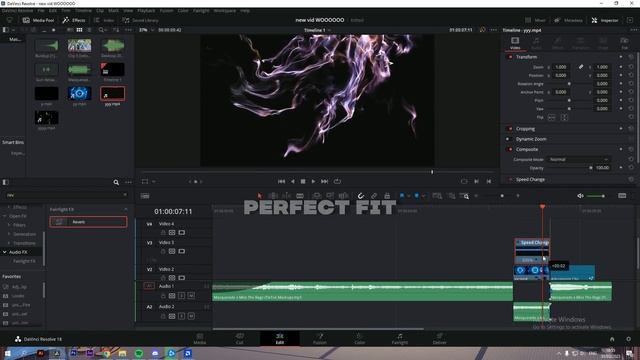The height and width of the screenshot is (360, 640).
Task: Select the Speed Change clip on Video 3
Action: pos(532,251)
